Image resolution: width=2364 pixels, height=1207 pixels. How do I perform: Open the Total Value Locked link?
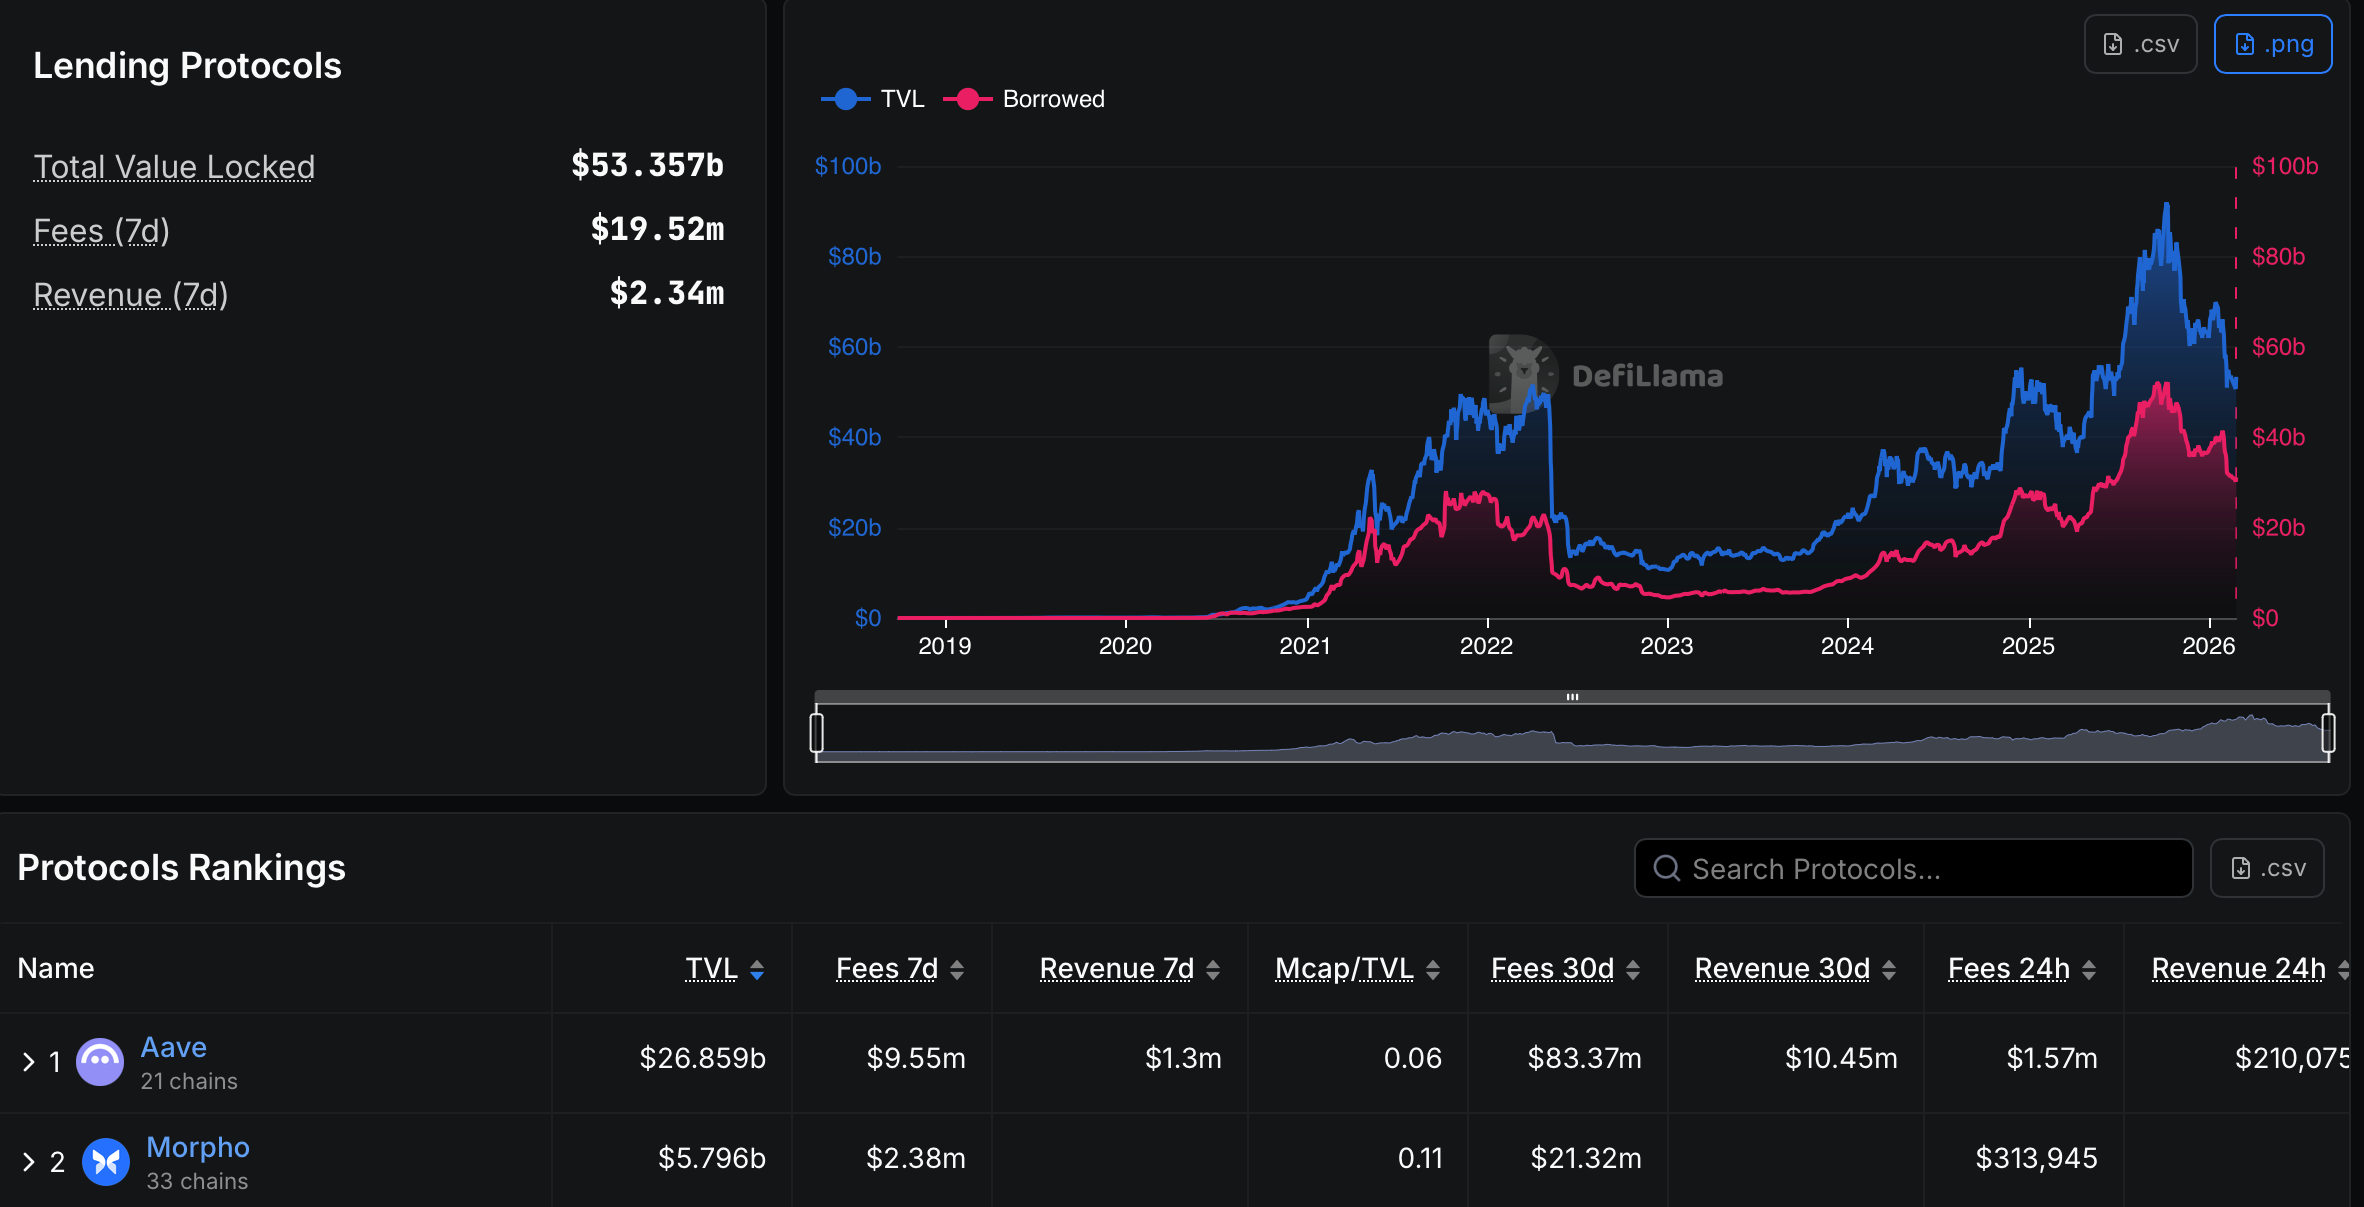pyautogui.click(x=173, y=166)
